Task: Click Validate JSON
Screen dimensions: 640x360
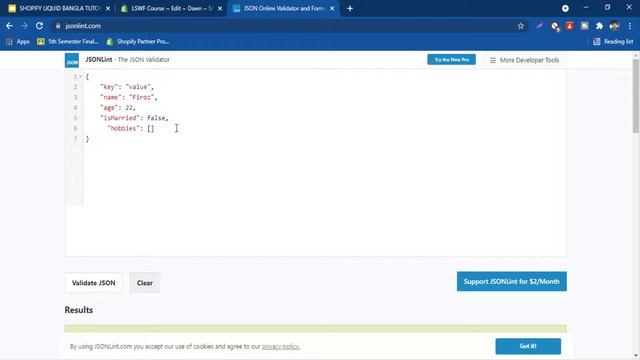Action: 93,283
